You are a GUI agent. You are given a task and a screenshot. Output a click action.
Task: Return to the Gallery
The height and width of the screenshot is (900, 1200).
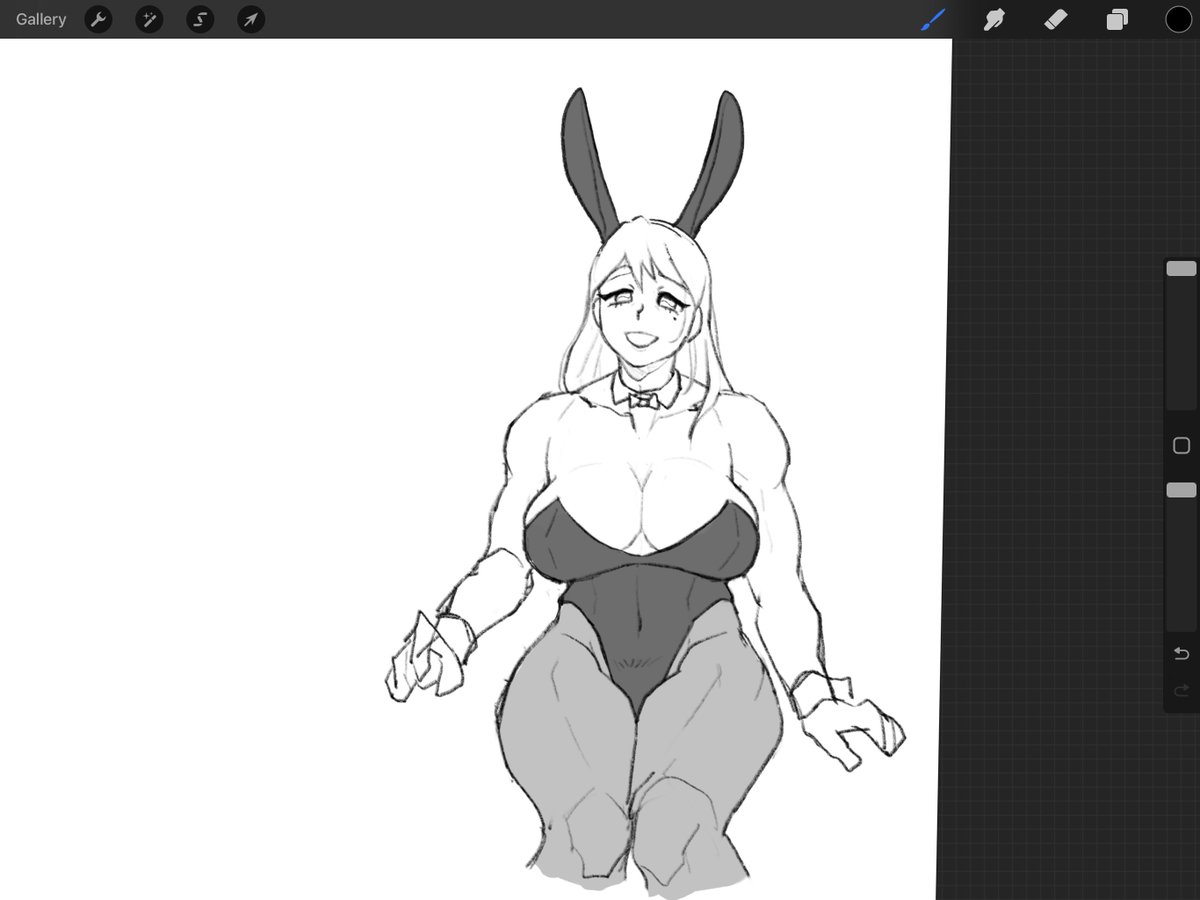[40, 19]
